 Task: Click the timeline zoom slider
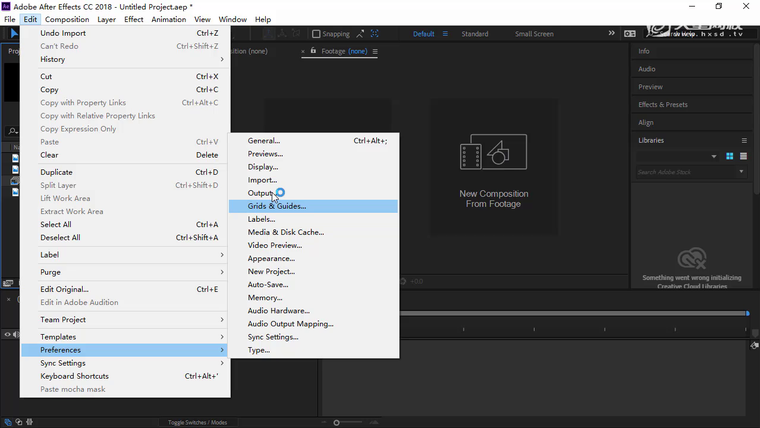337,422
